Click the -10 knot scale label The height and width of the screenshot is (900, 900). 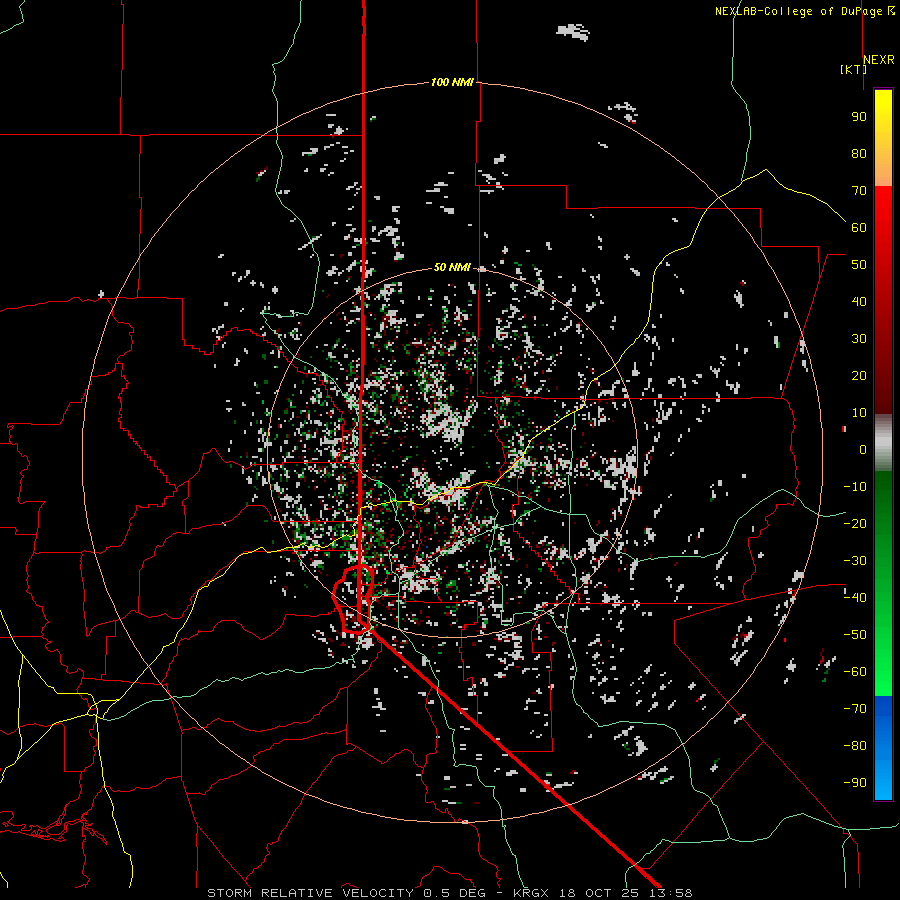click(855, 487)
